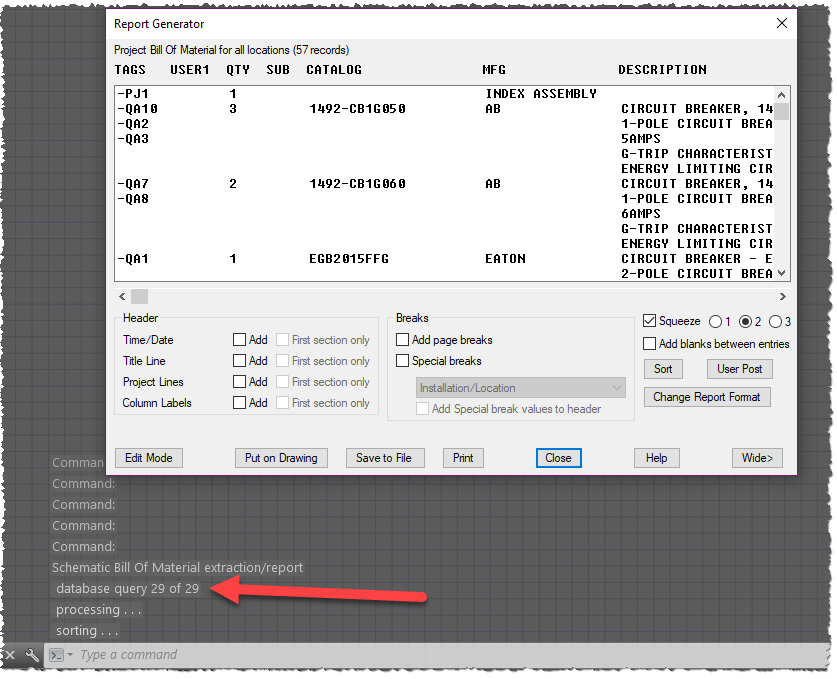Click the Wide> button
This screenshot has width=837, height=679.
tap(759, 458)
